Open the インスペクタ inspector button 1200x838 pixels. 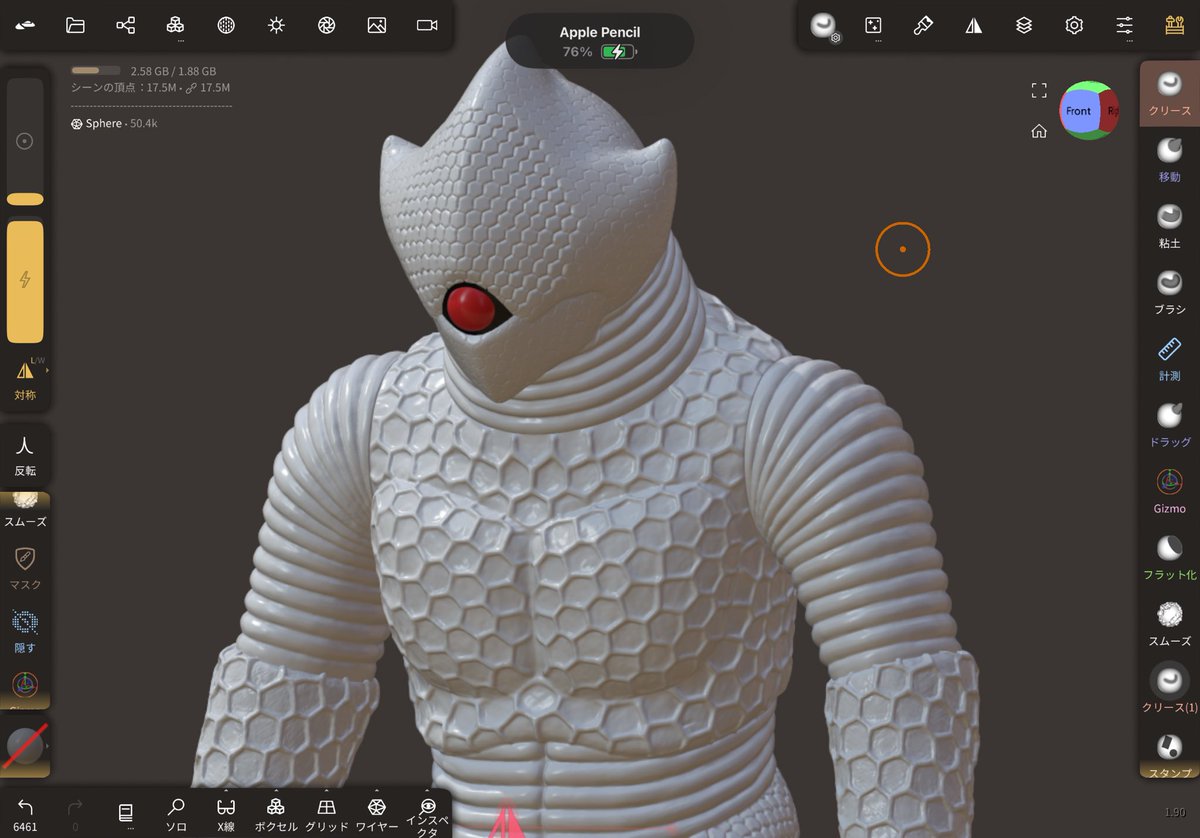(x=427, y=818)
